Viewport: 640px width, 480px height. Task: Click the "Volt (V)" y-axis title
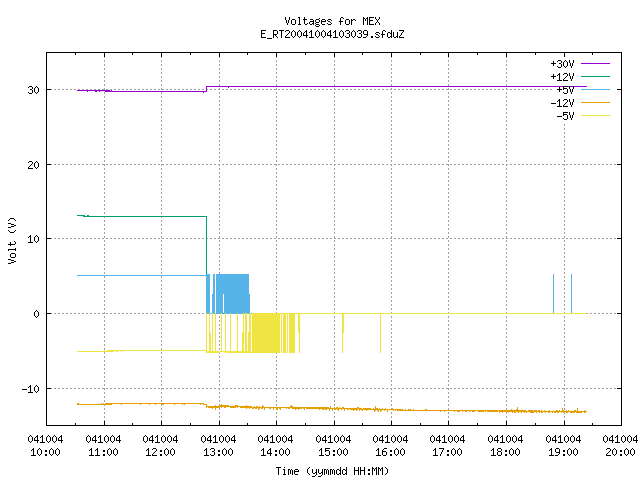coord(12,240)
